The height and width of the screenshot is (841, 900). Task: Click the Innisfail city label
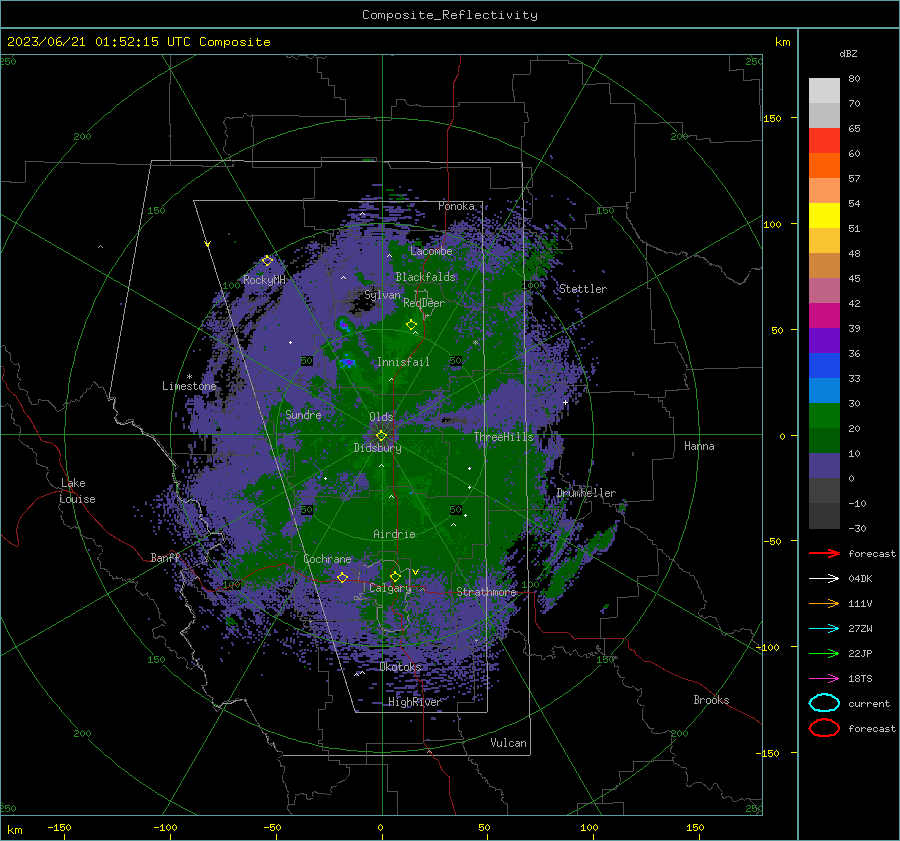(403, 362)
